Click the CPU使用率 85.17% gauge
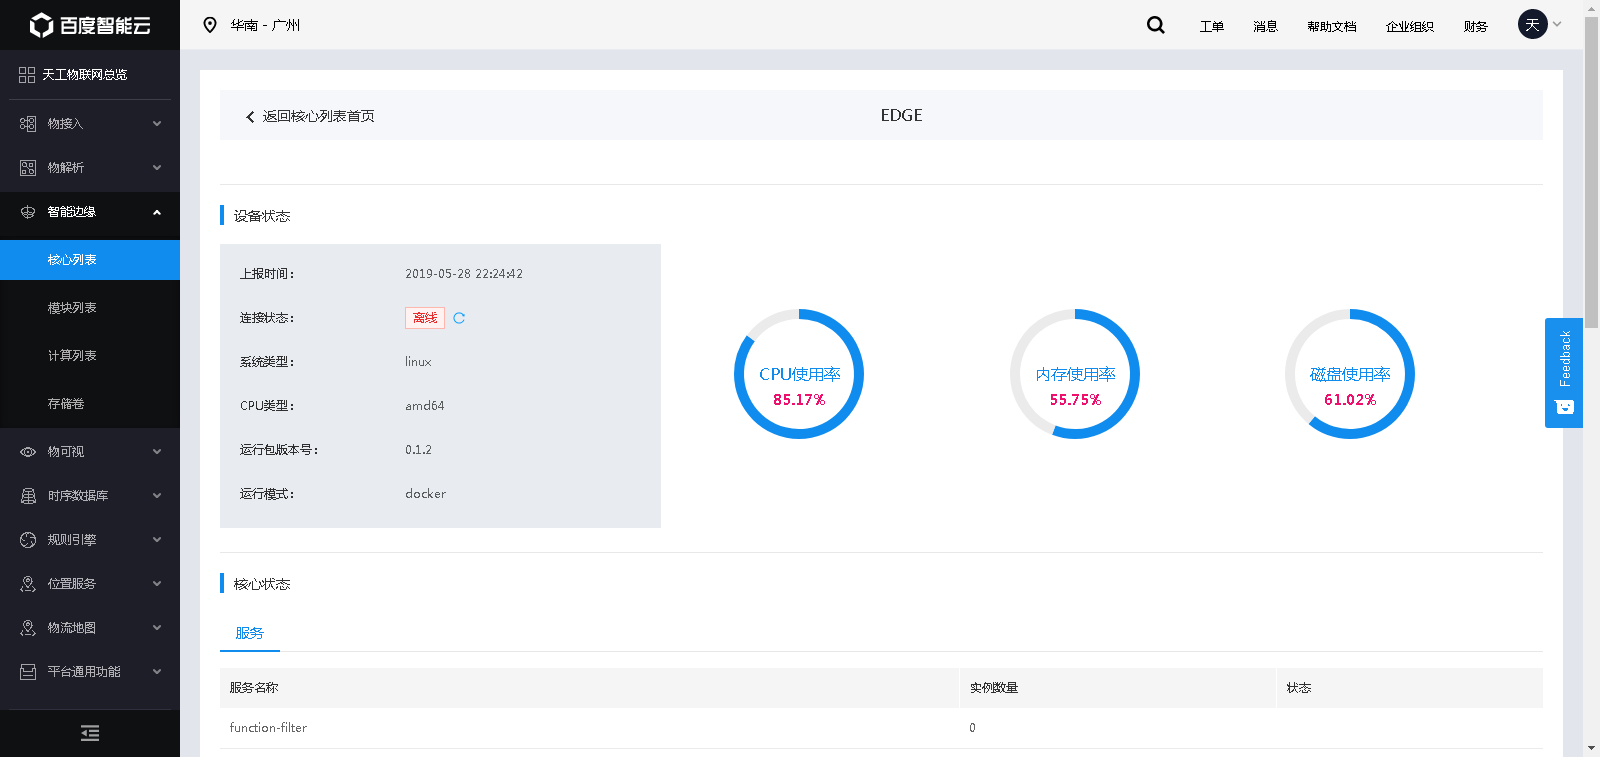This screenshot has height=757, width=1600. (x=799, y=374)
